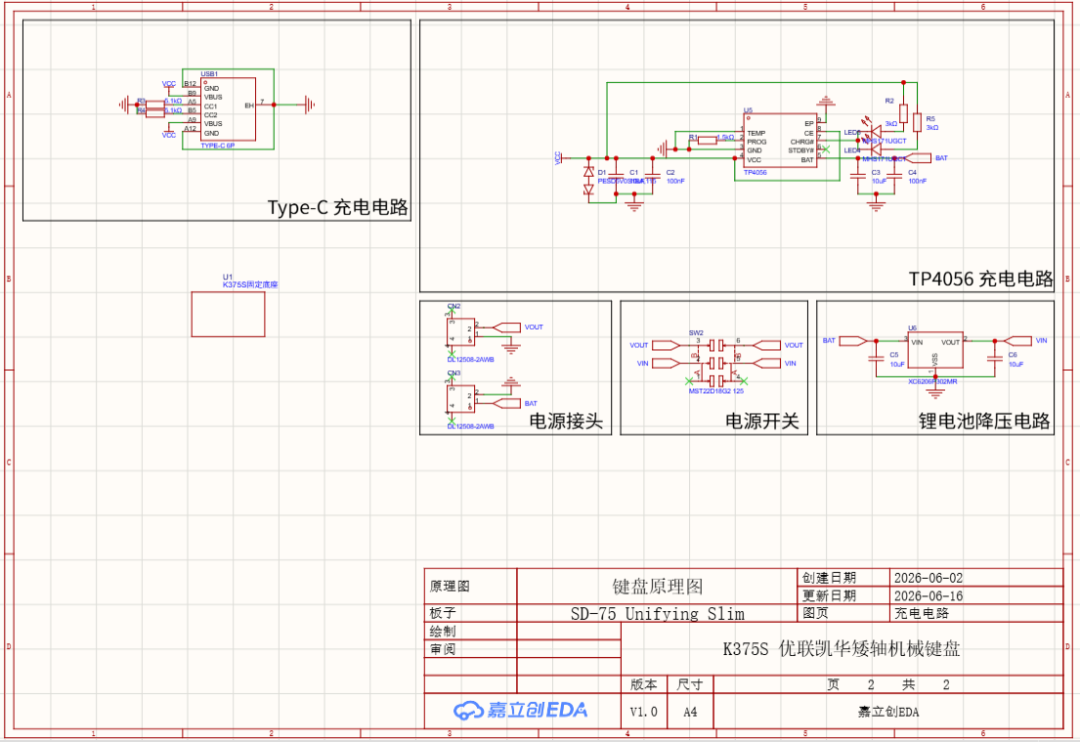Select capacitor C2 100nF symbol

(x=652, y=176)
